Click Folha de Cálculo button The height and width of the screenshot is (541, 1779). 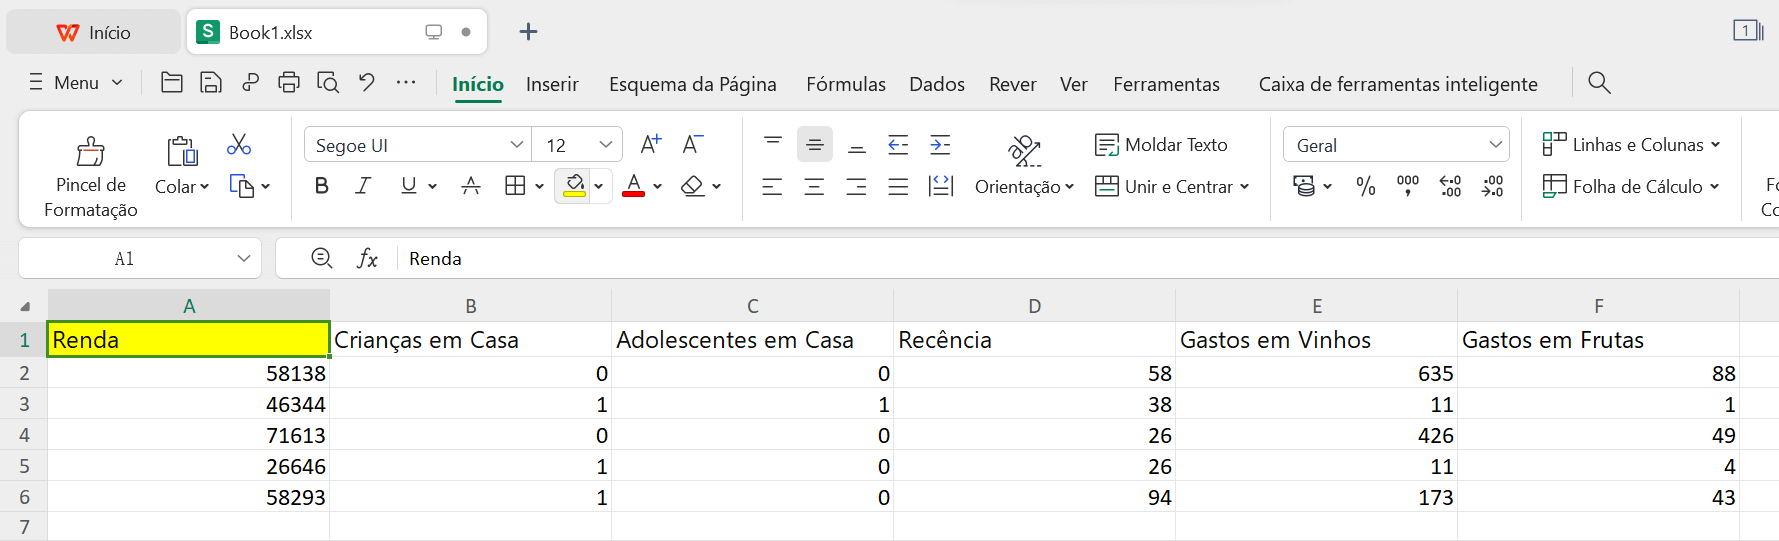1631,186
